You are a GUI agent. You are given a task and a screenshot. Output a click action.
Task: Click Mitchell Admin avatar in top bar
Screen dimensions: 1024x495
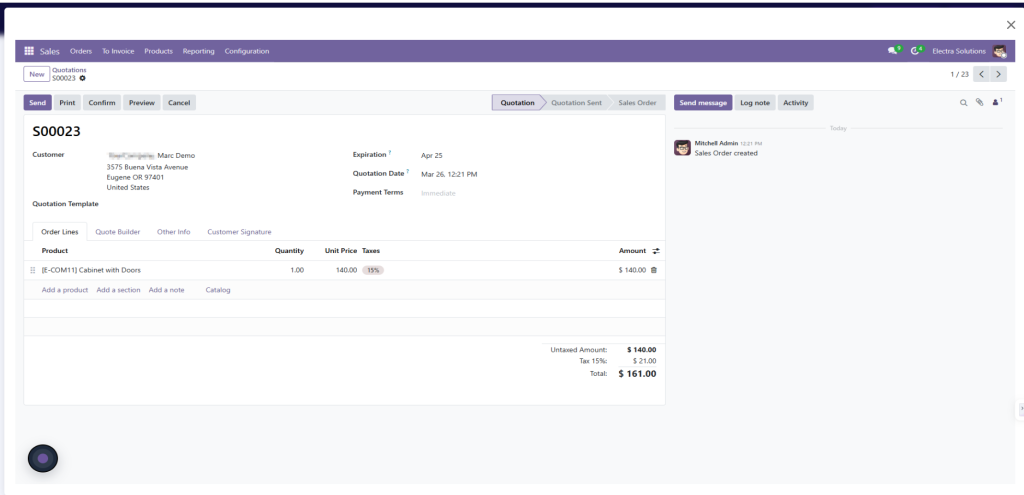click(x=999, y=51)
